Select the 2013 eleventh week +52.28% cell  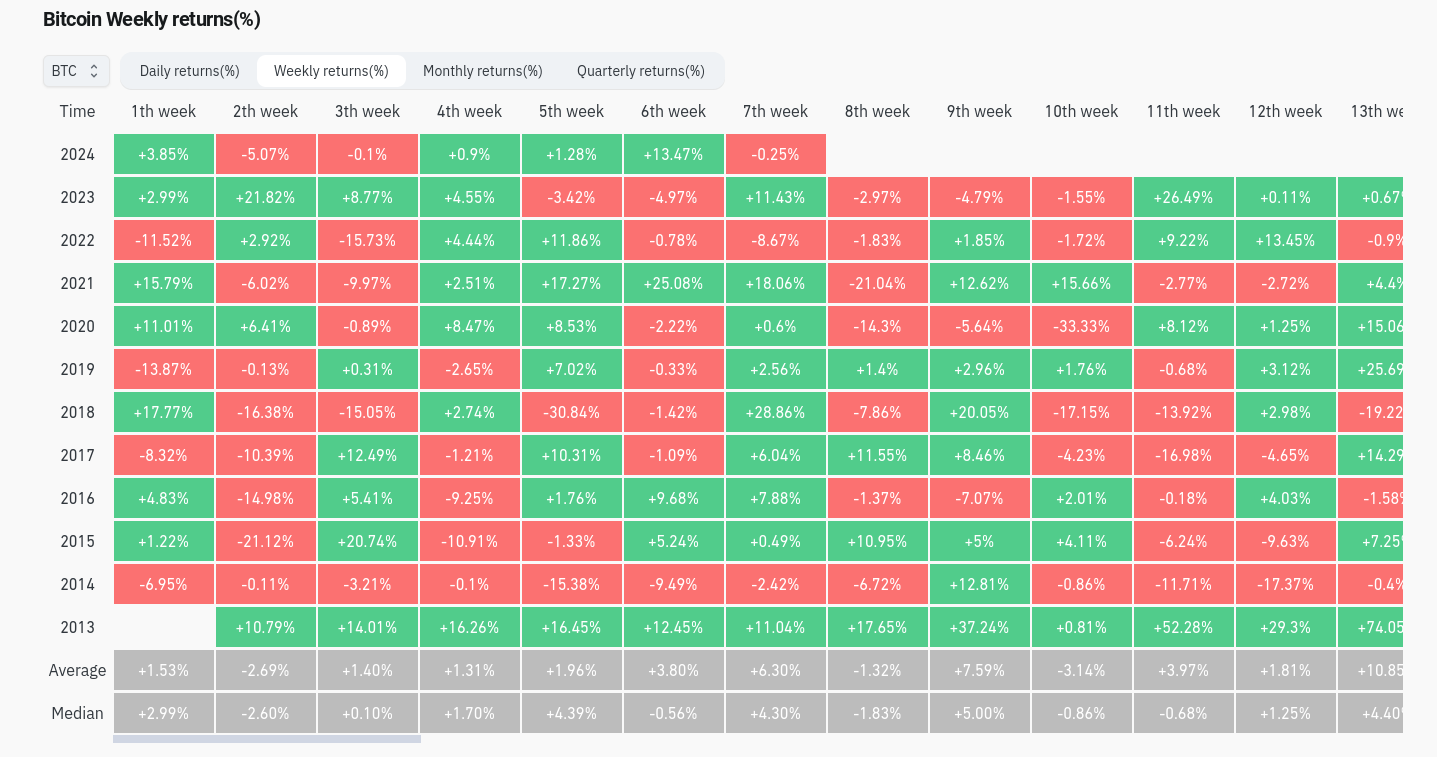[x=1184, y=627]
